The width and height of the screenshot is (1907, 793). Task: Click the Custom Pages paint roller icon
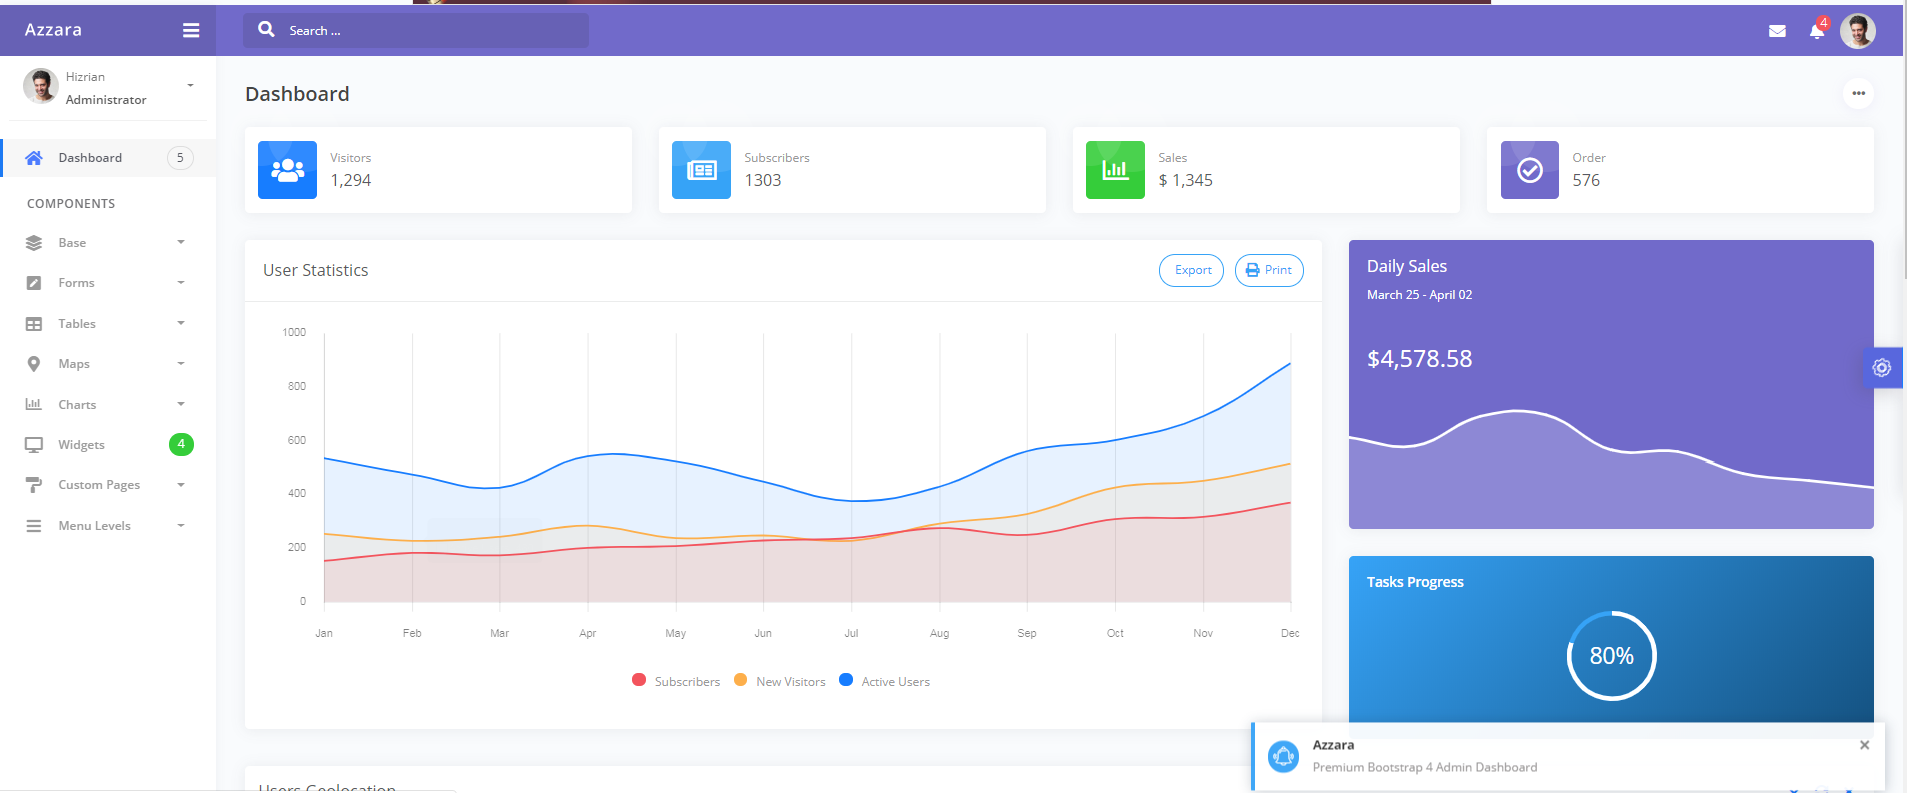coord(34,485)
